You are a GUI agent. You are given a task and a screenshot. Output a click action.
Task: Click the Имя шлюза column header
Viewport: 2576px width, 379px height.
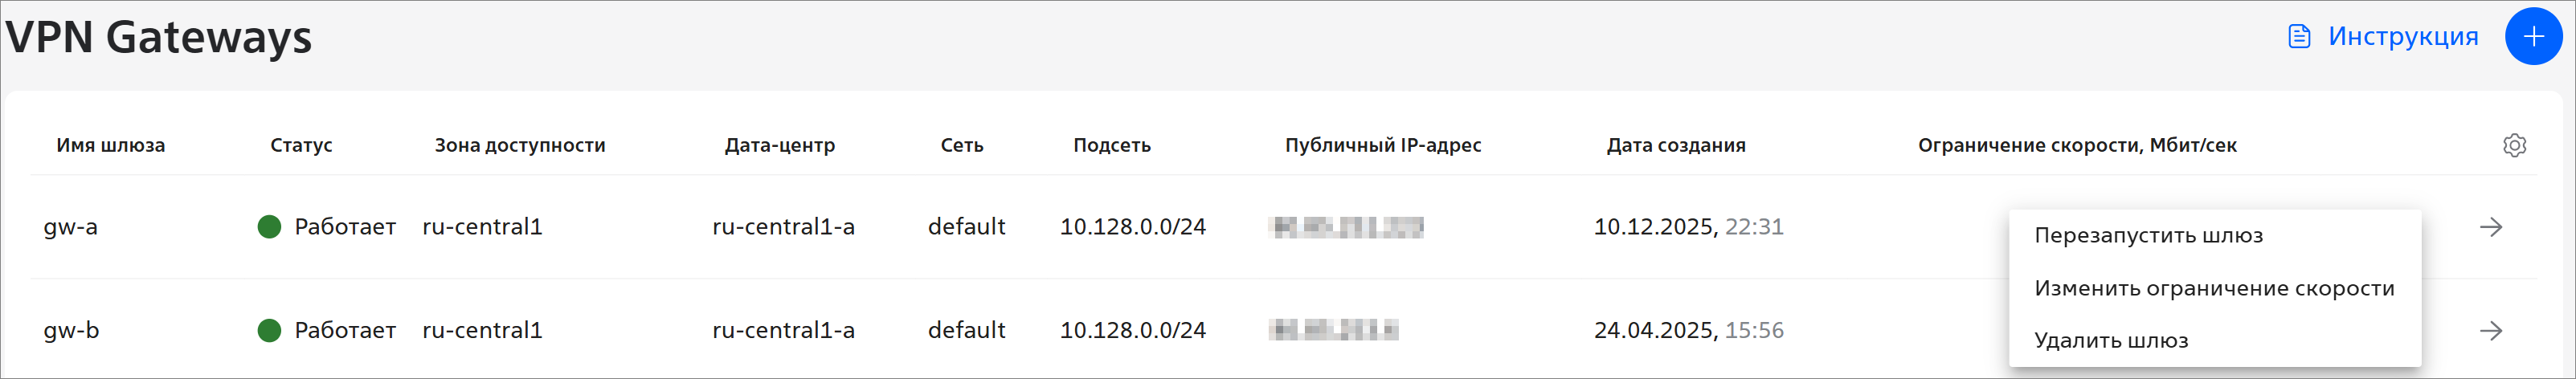(x=111, y=145)
